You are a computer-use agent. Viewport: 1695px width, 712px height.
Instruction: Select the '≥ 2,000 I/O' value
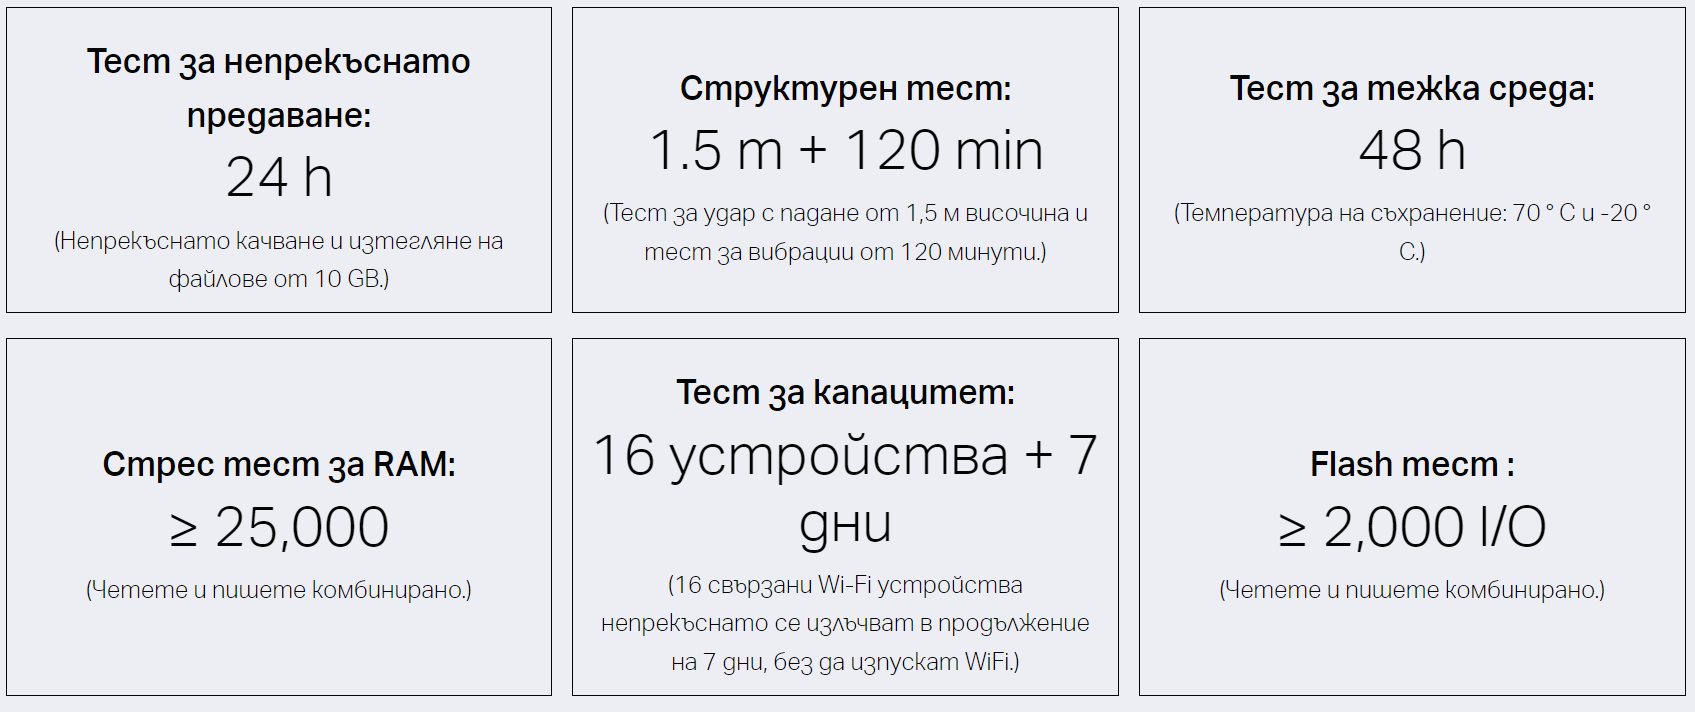point(1411,527)
